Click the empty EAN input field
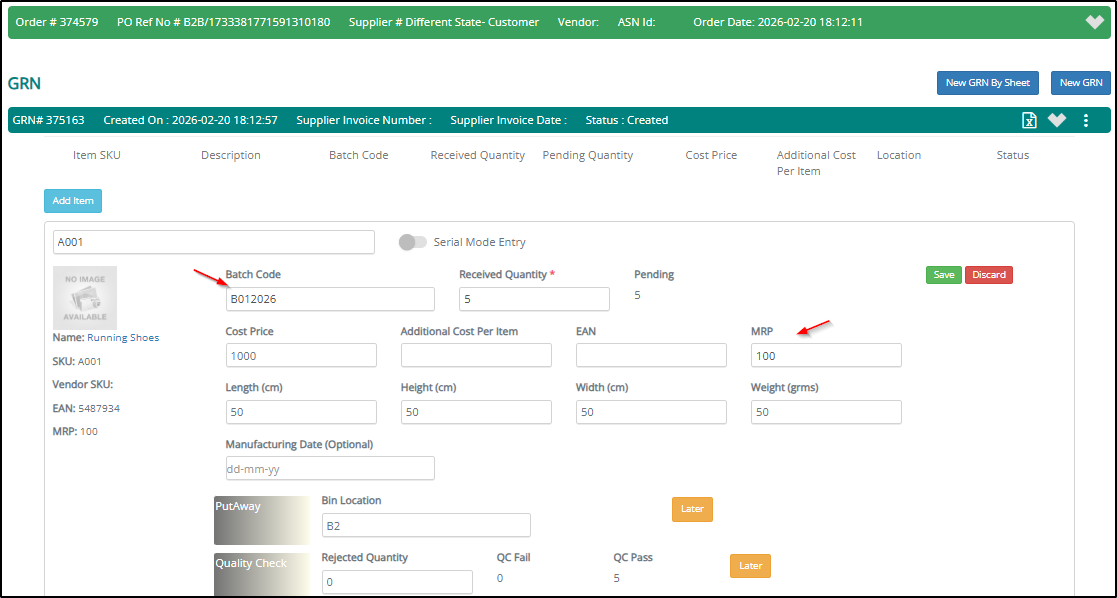 [x=651, y=355]
